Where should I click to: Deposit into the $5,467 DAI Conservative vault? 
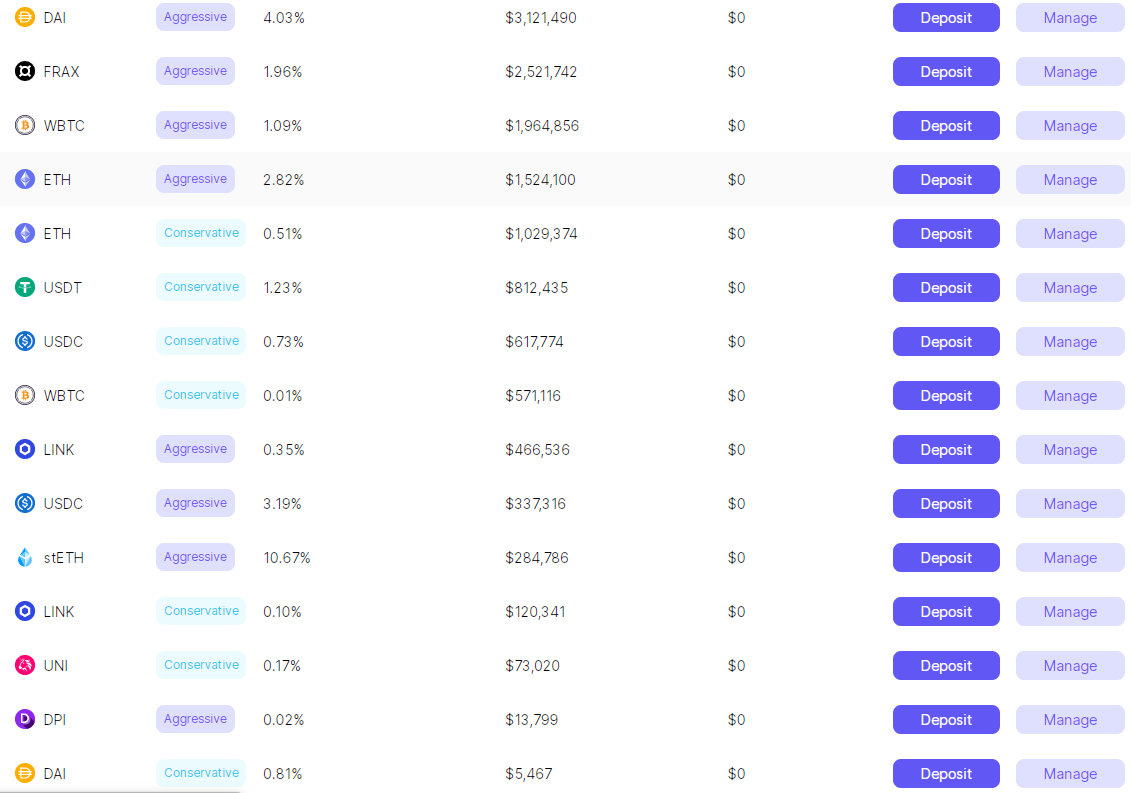coord(946,774)
